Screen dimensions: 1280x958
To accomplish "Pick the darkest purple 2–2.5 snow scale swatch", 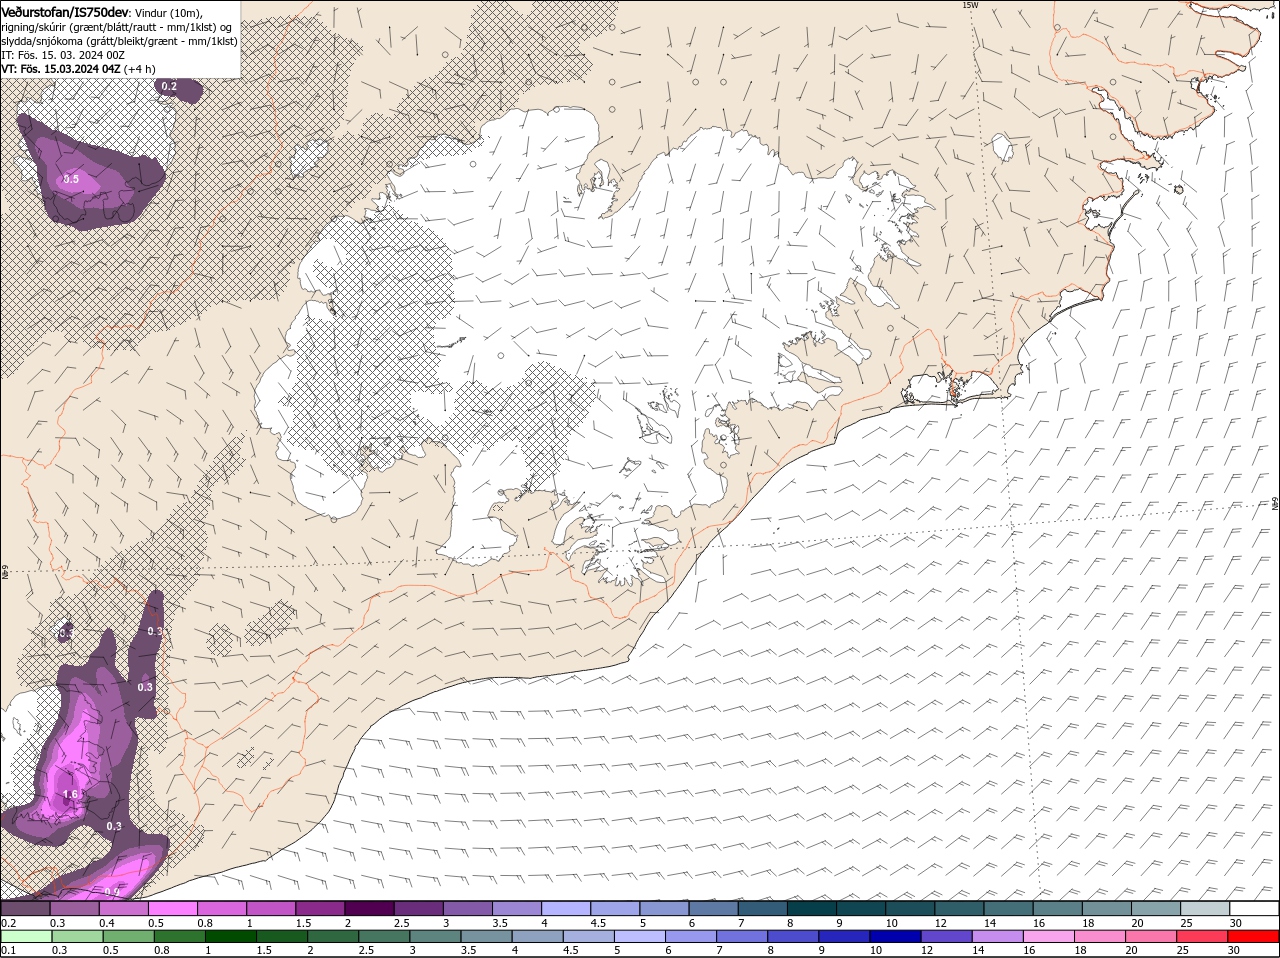I will (369, 909).
